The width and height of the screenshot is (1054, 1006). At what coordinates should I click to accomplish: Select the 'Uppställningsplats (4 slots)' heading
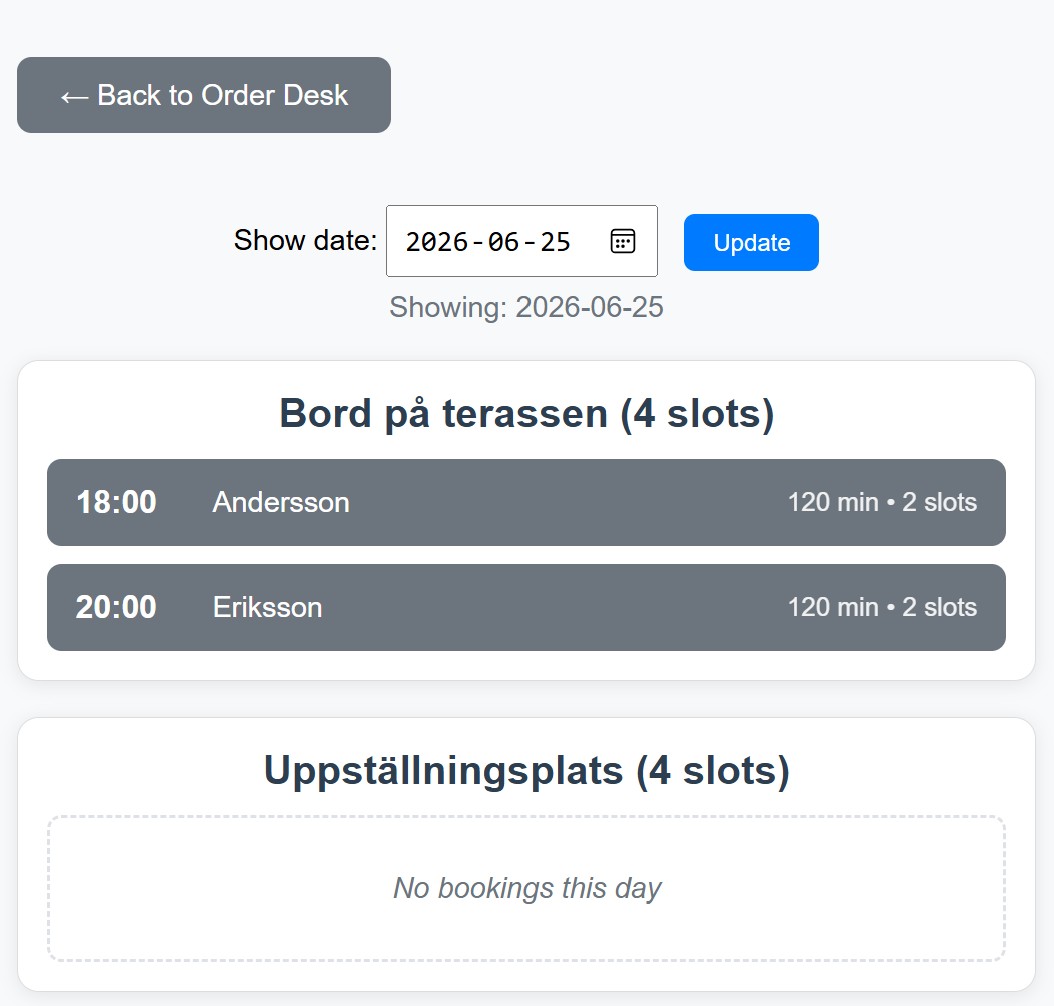click(x=526, y=771)
